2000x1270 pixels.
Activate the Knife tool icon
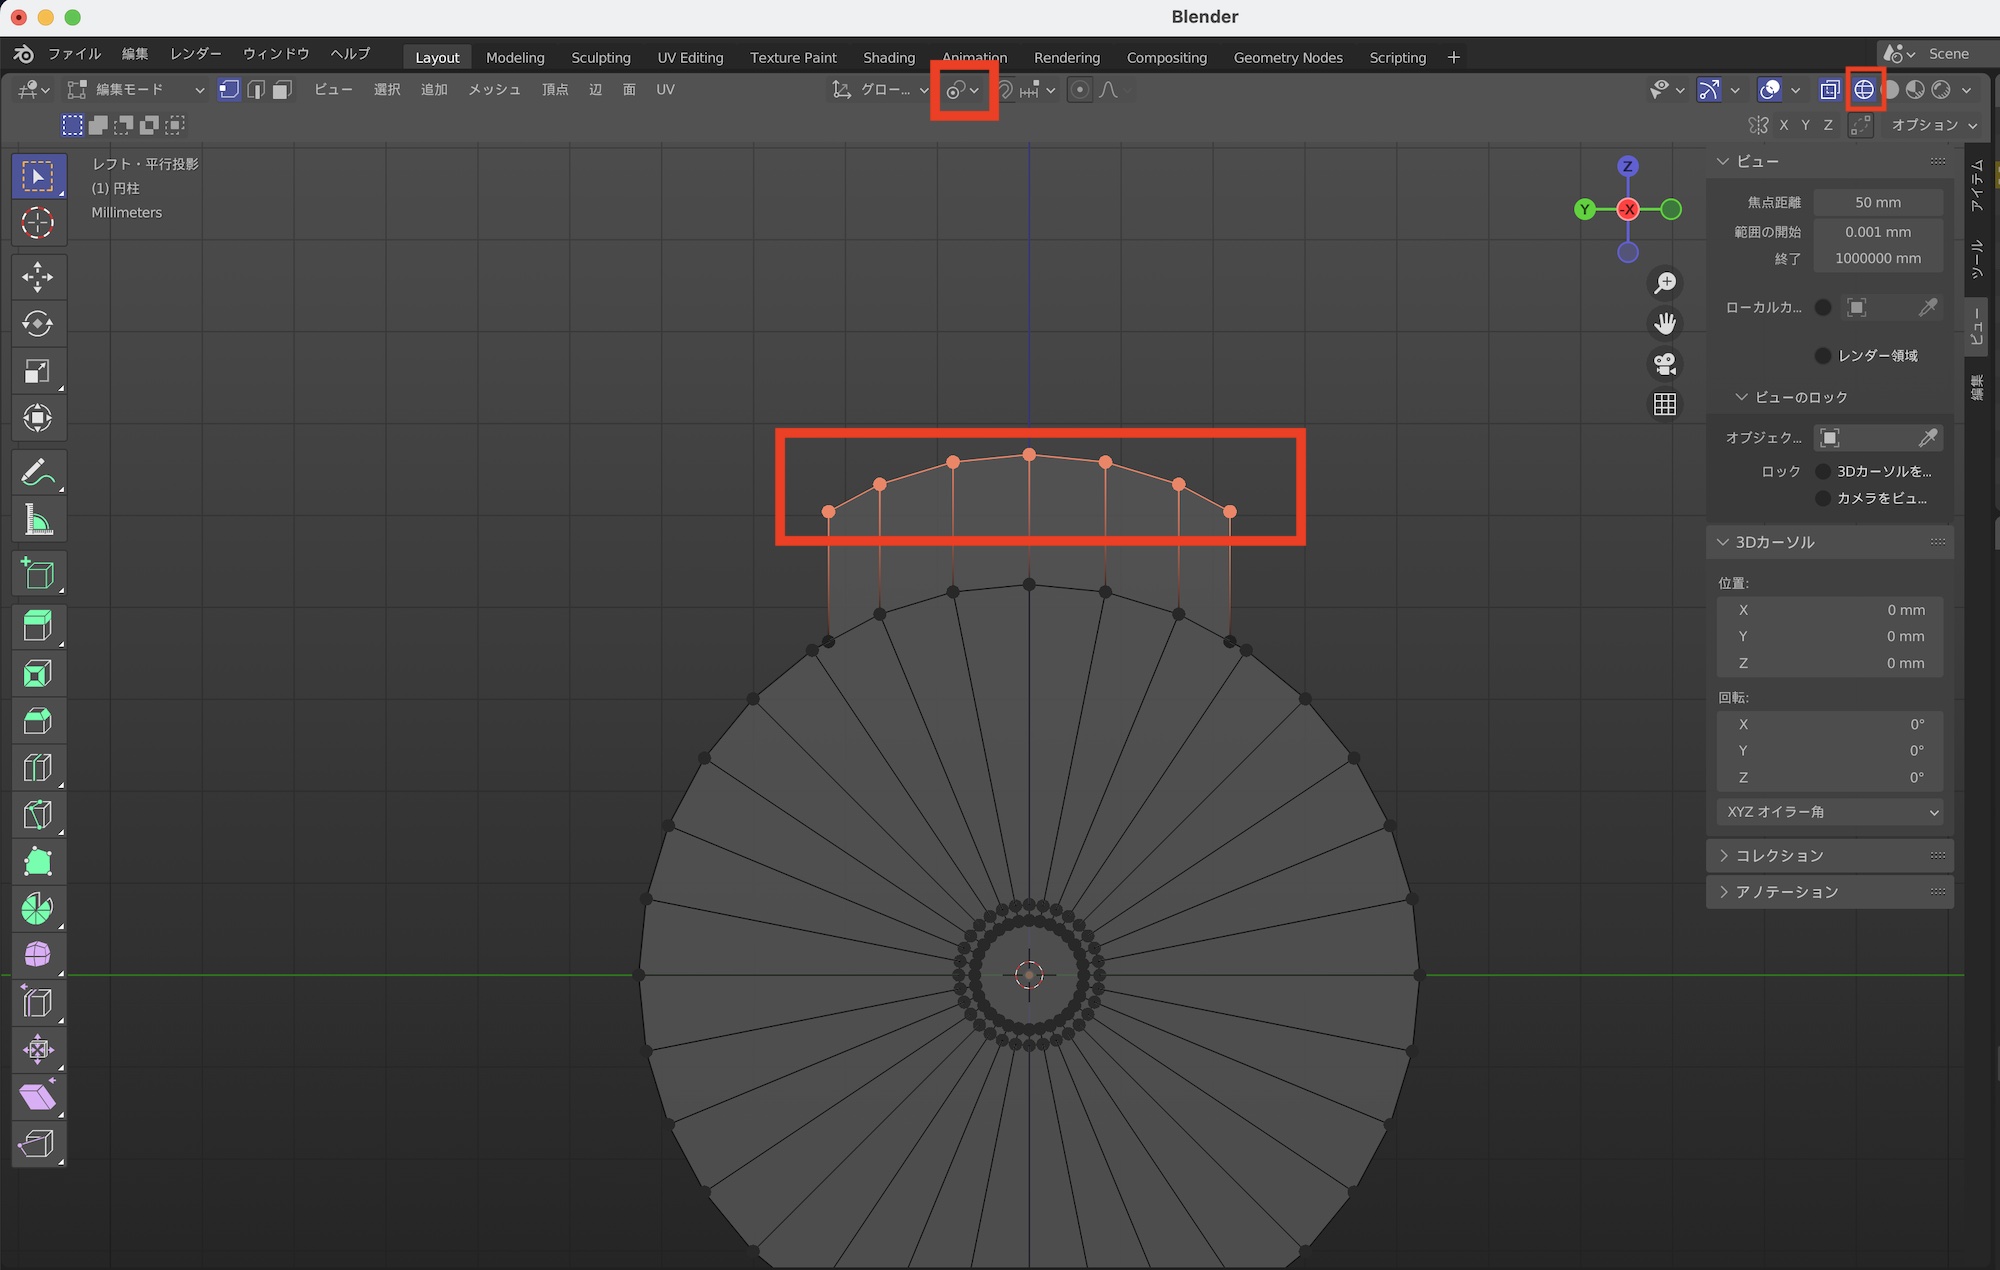pyautogui.click(x=38, y=815)
